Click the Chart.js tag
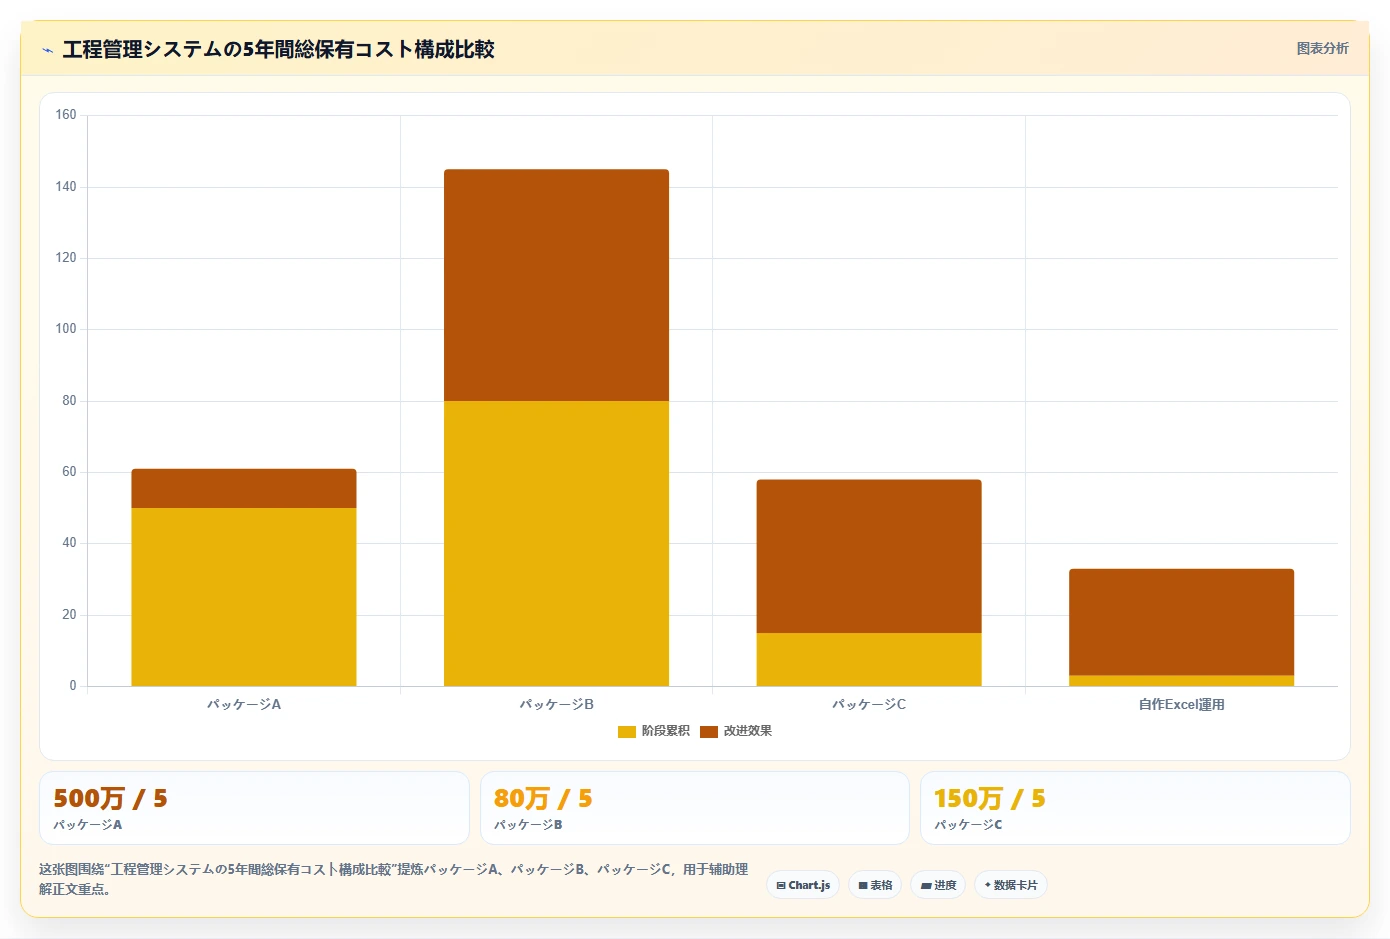 (803, 885)
